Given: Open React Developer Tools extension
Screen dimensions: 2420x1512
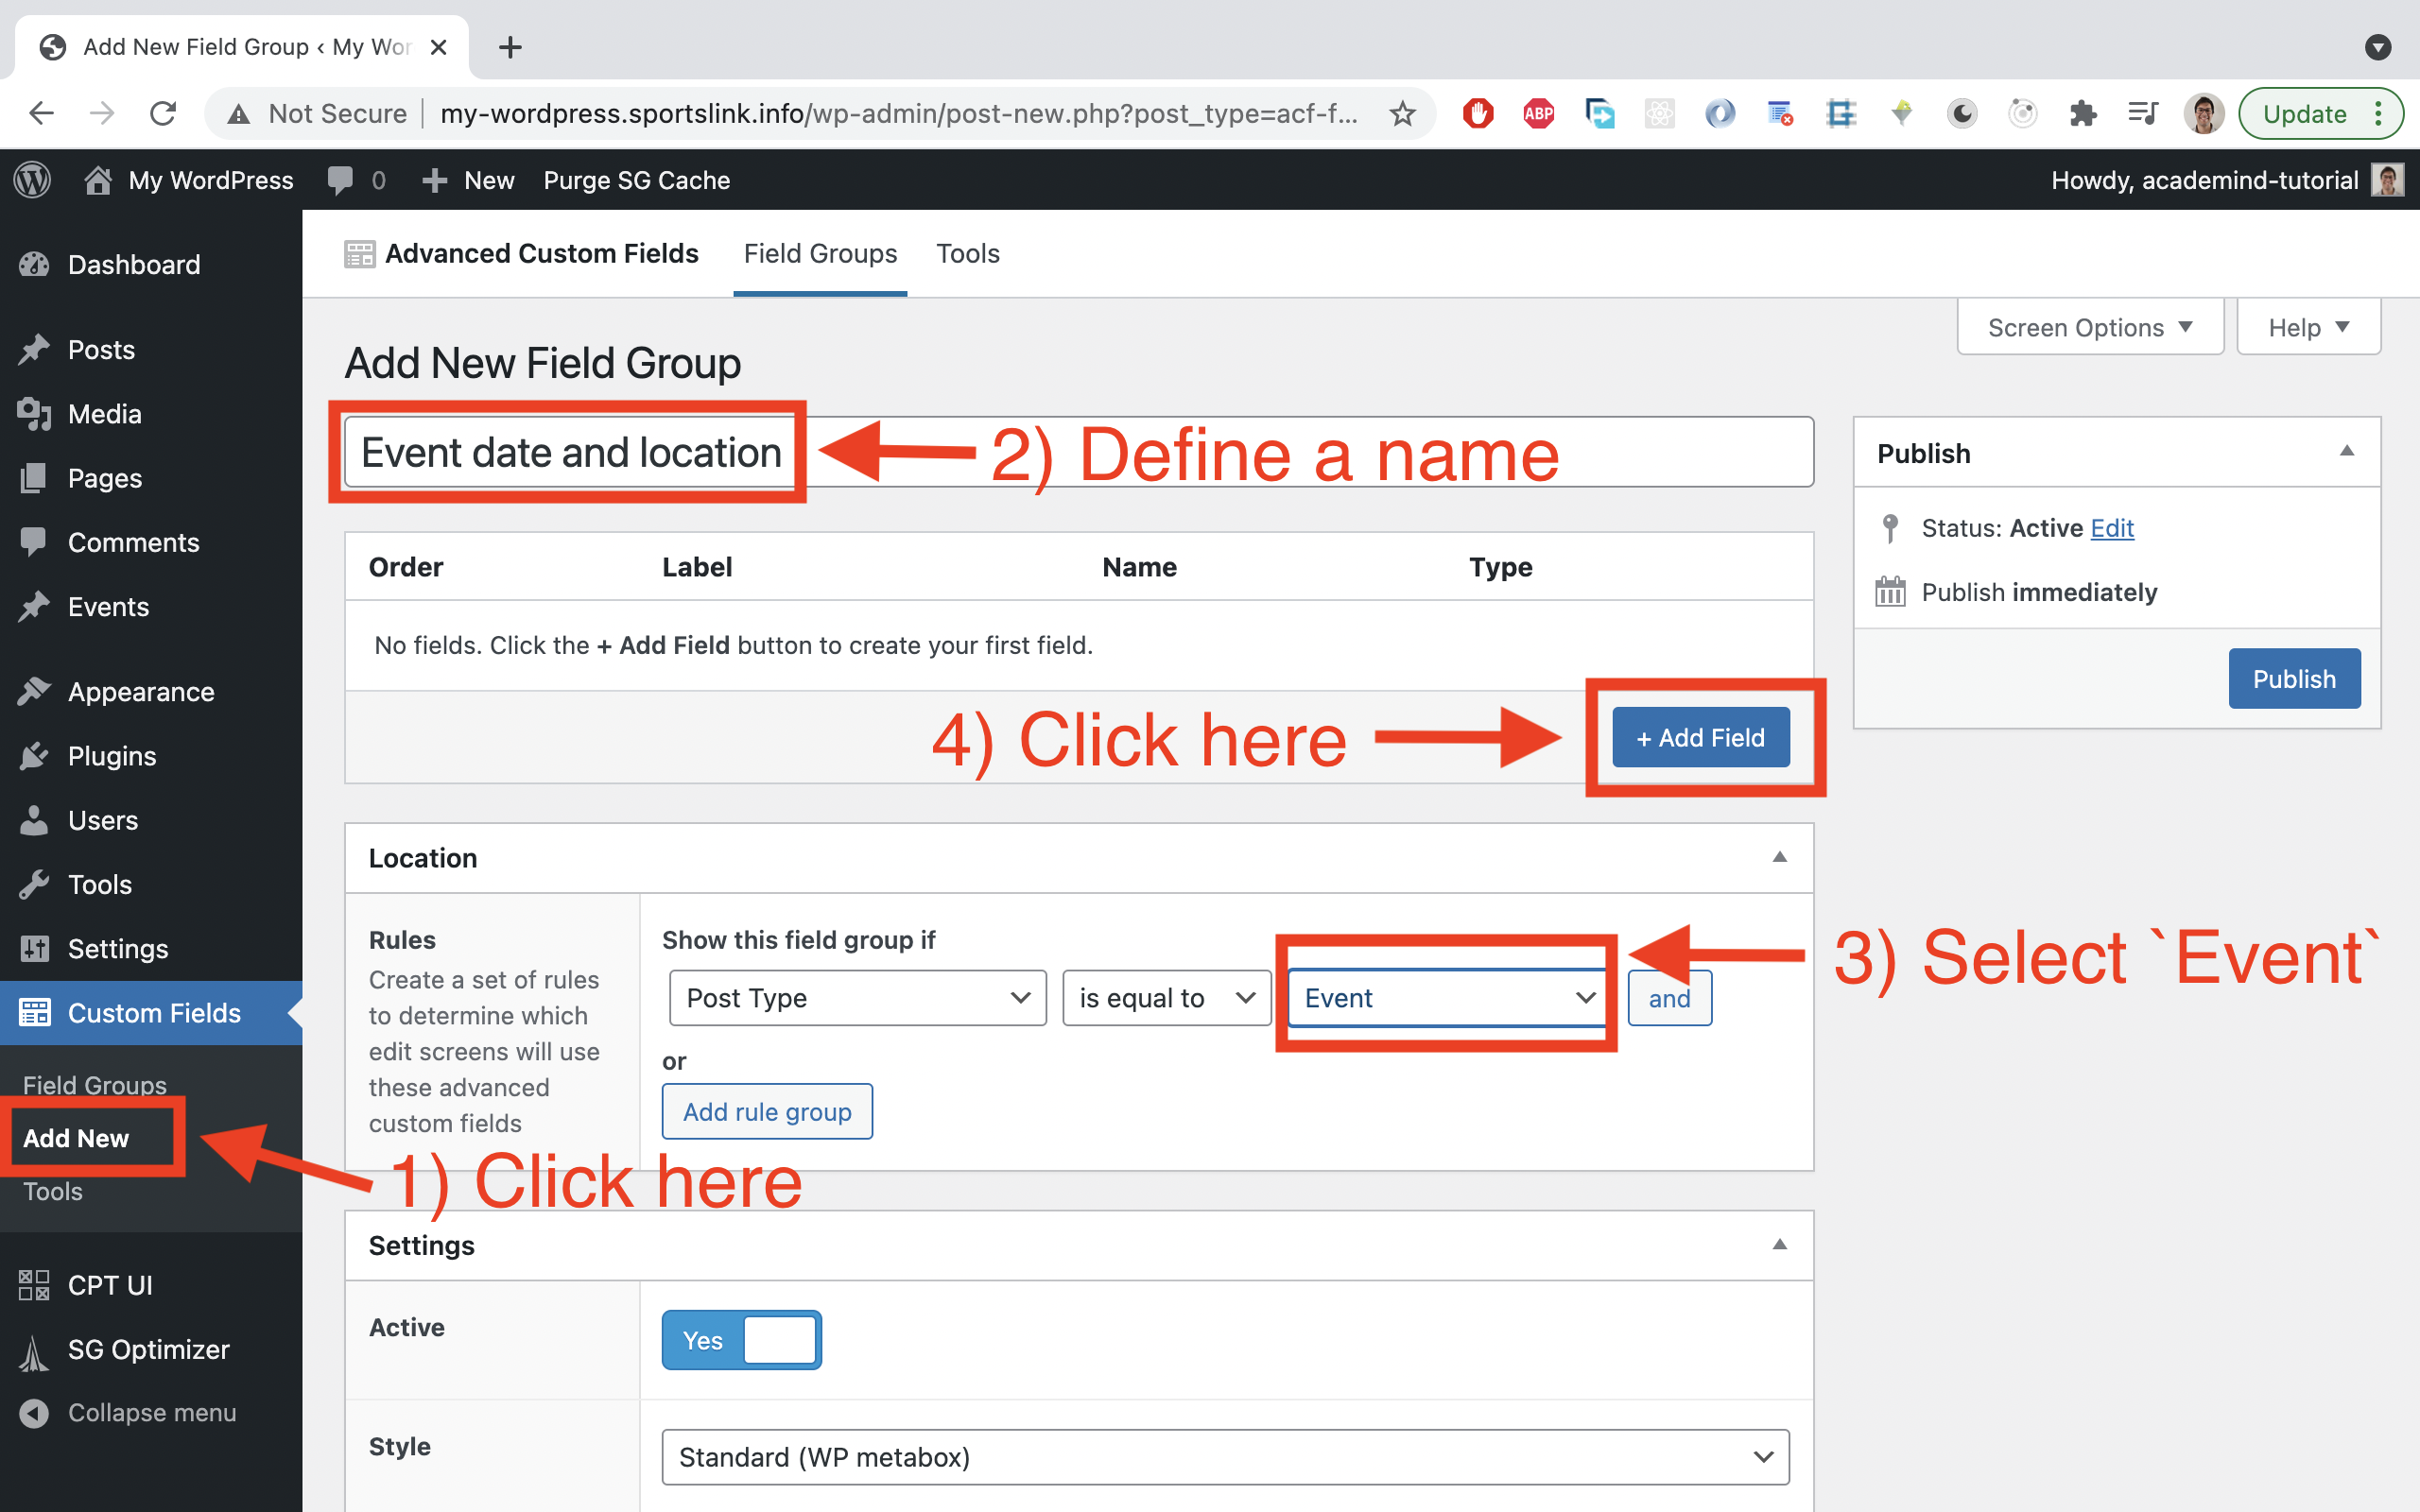Looking at the screenshot, I should coord(1660,113).
